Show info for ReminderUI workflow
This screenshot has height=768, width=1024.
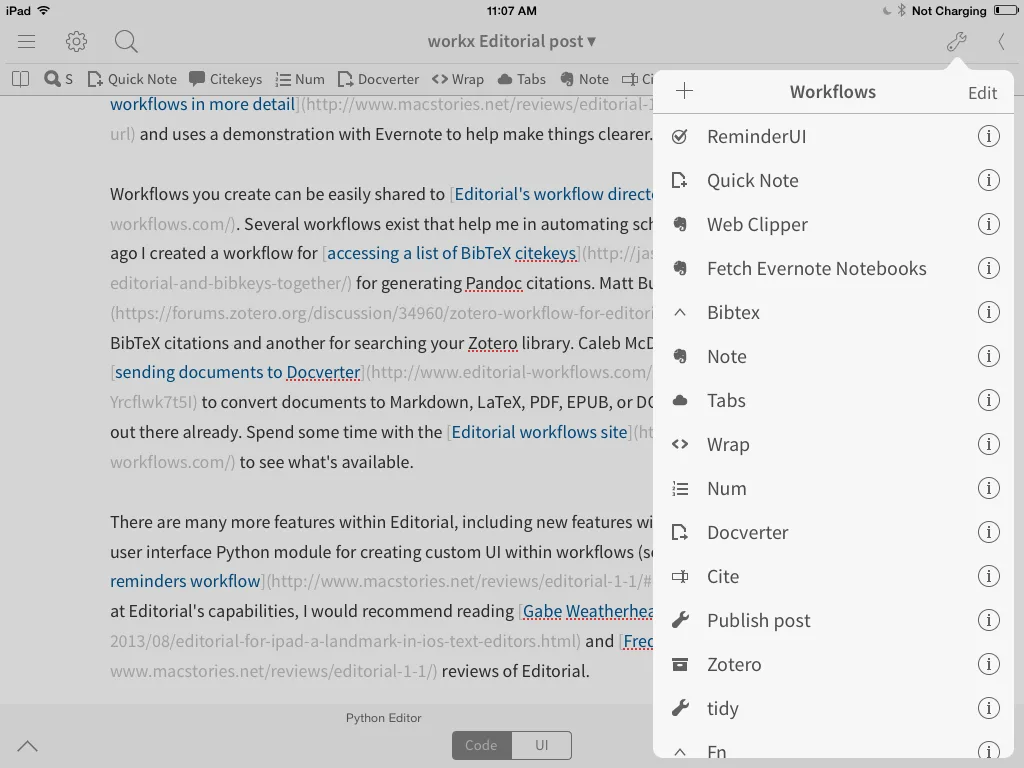point(989,136)
